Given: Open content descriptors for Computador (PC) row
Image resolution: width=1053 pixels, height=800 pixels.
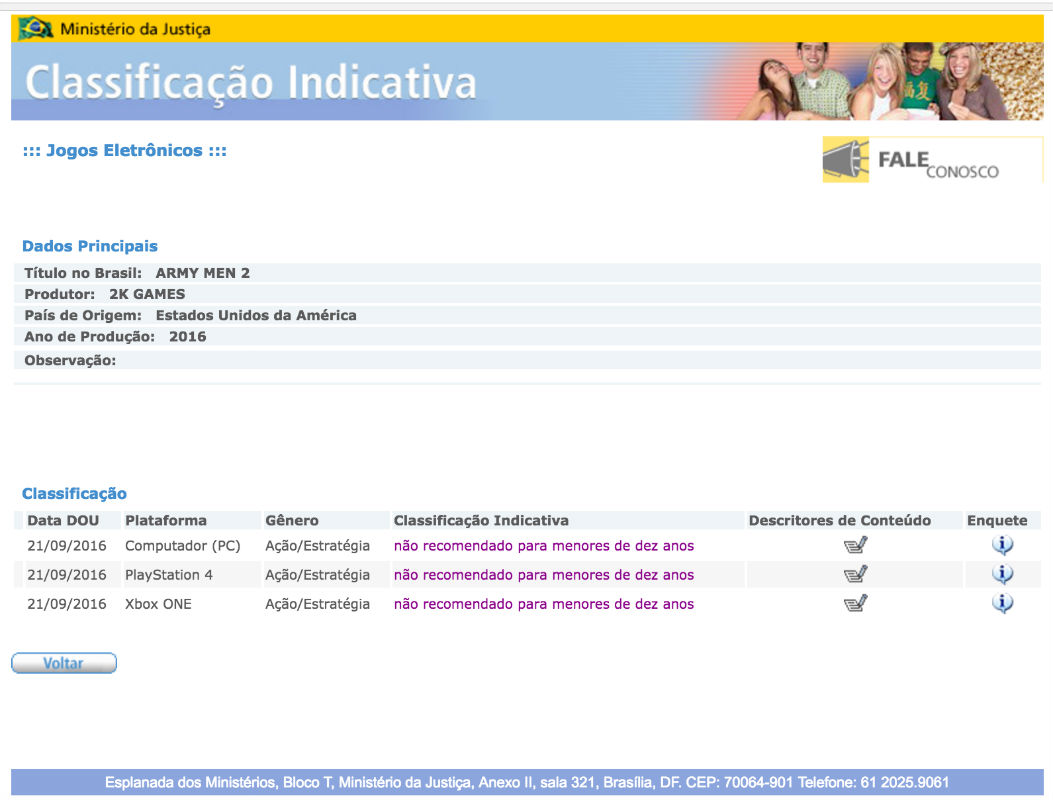Looking at the screenshot, I should [856, 545].
